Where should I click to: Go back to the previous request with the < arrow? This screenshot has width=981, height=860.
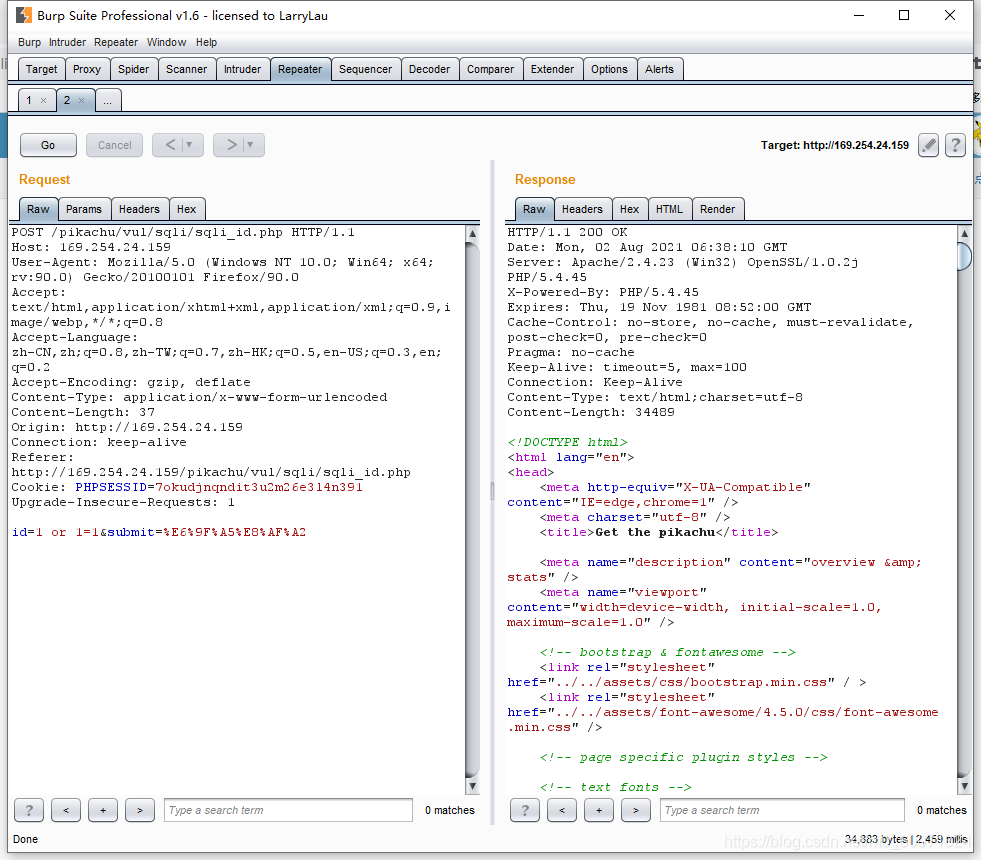pyautogui.click(x=170, y=145)
